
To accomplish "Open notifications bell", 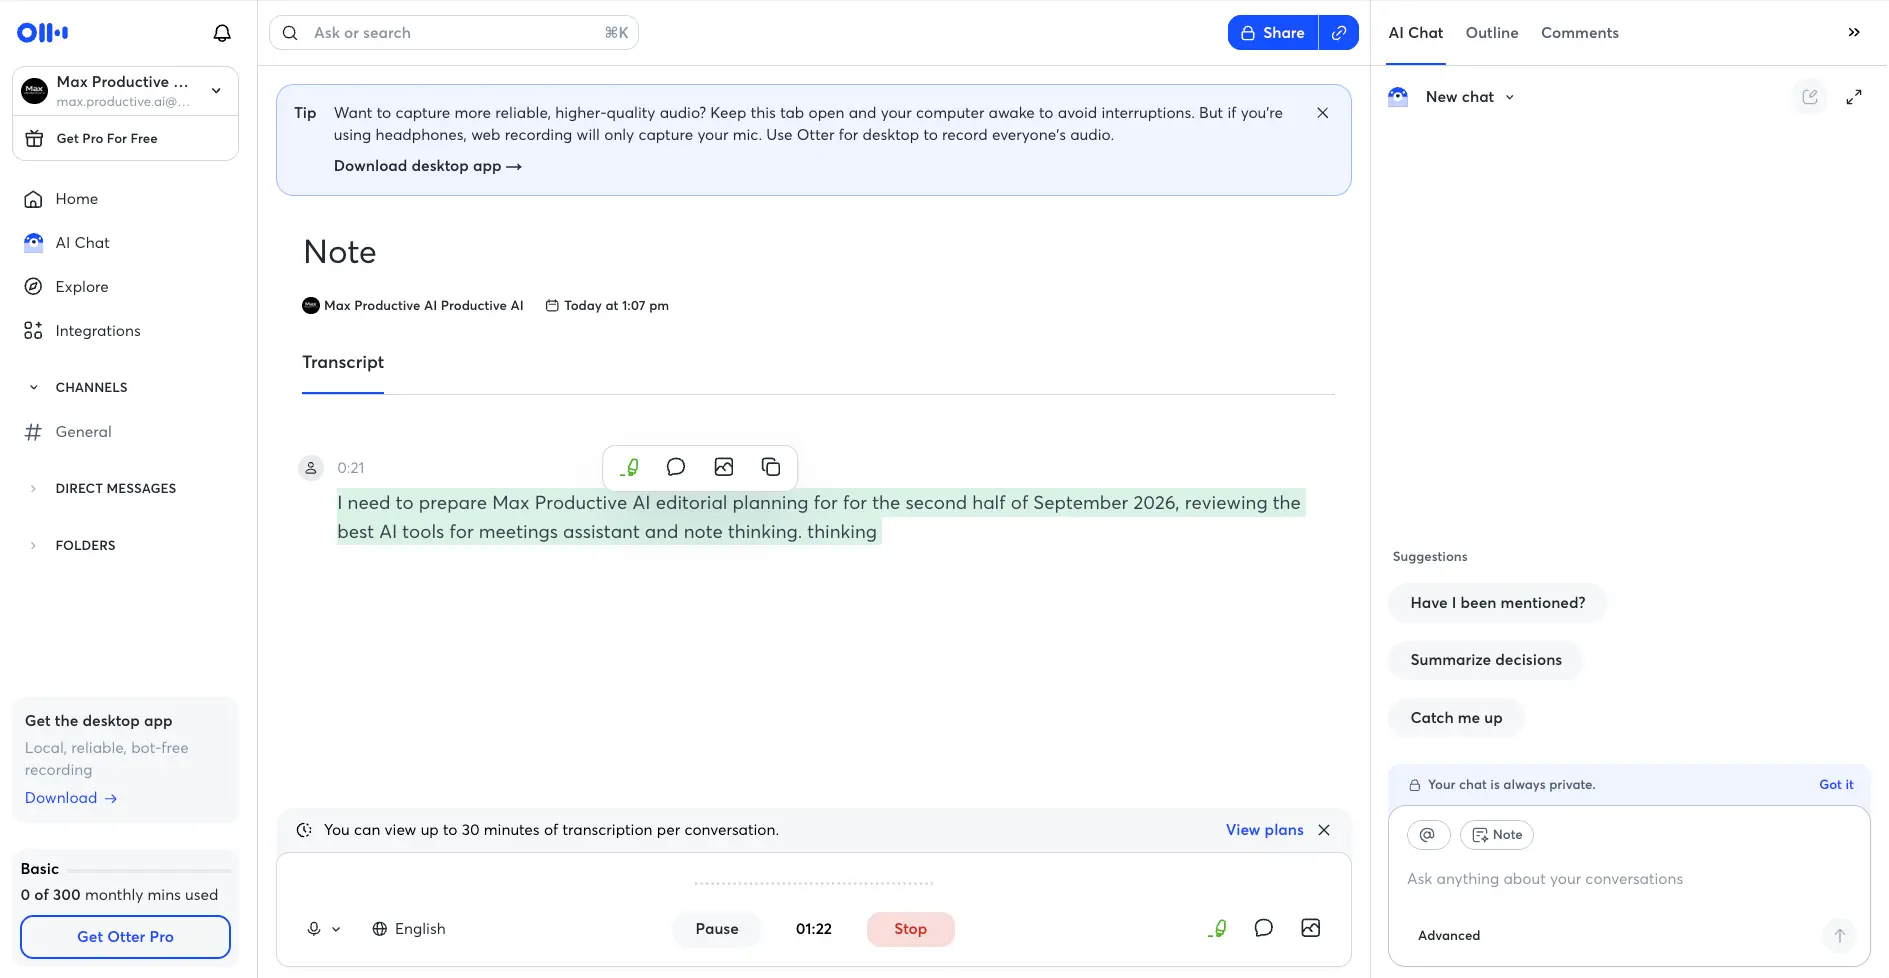I will pos(222,33).
